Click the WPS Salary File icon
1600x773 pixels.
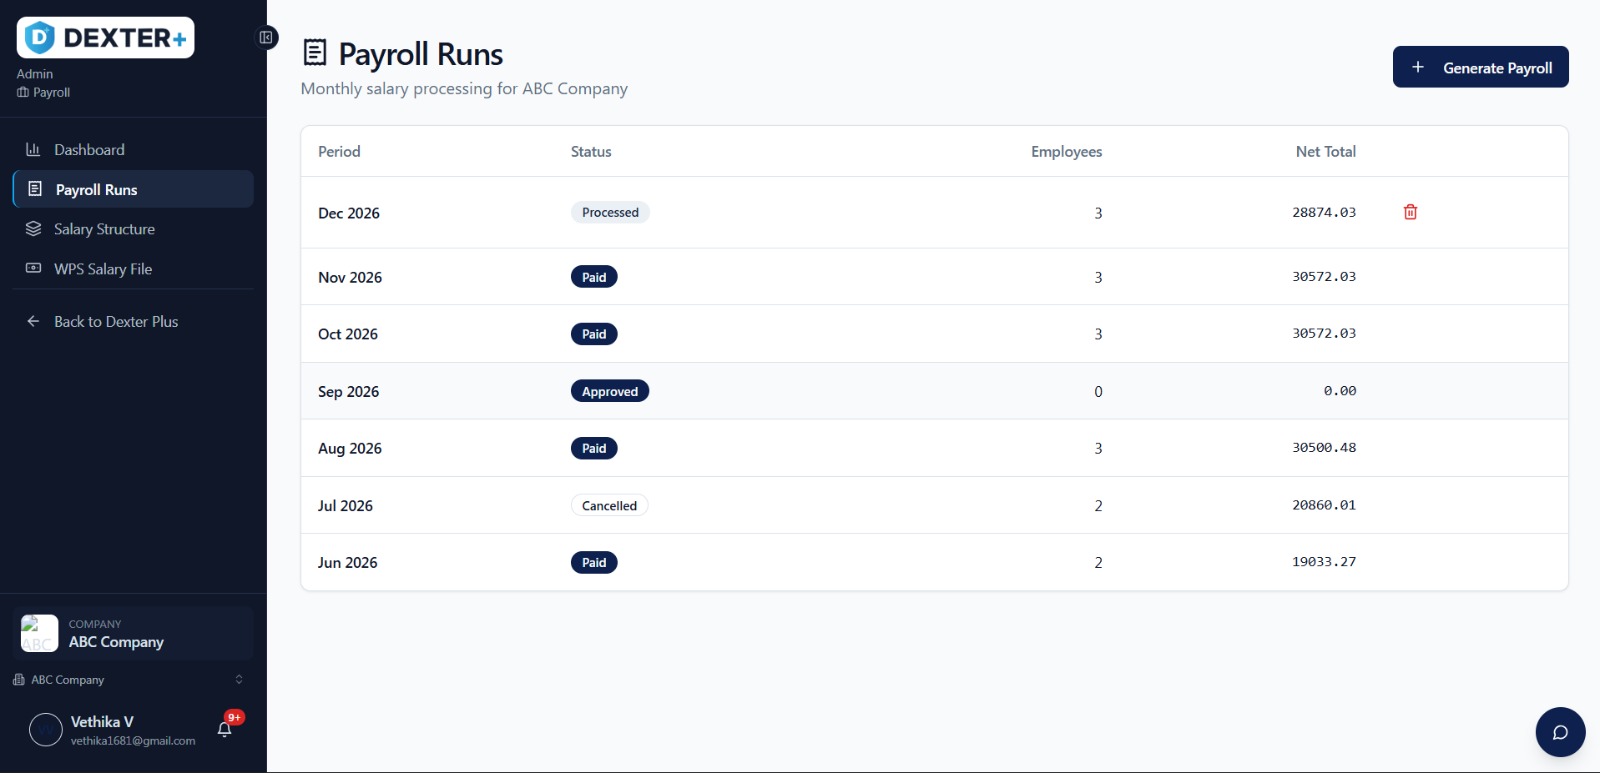pos(33,268)
